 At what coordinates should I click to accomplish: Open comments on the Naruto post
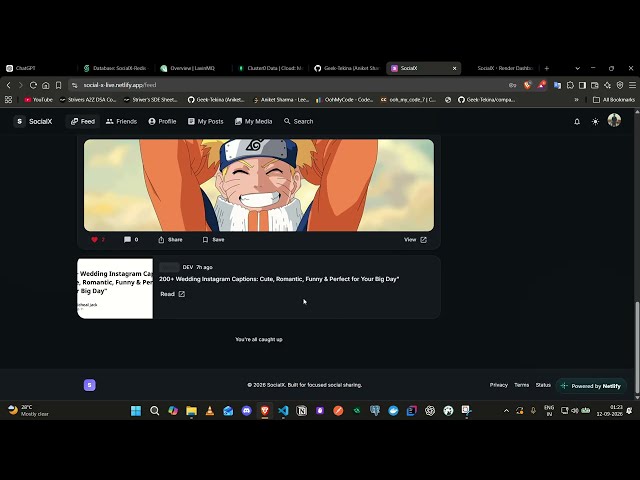coord(131,240)
